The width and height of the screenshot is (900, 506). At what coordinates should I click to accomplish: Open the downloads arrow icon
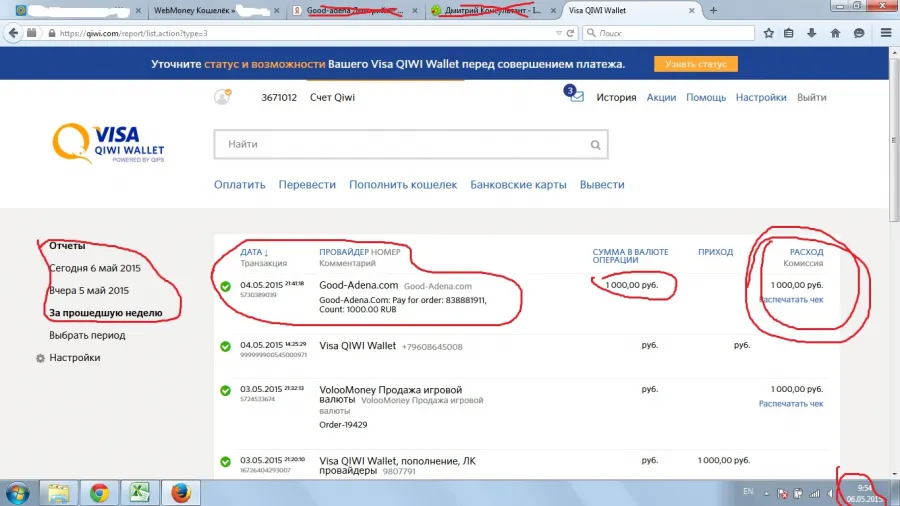[811, 33]
